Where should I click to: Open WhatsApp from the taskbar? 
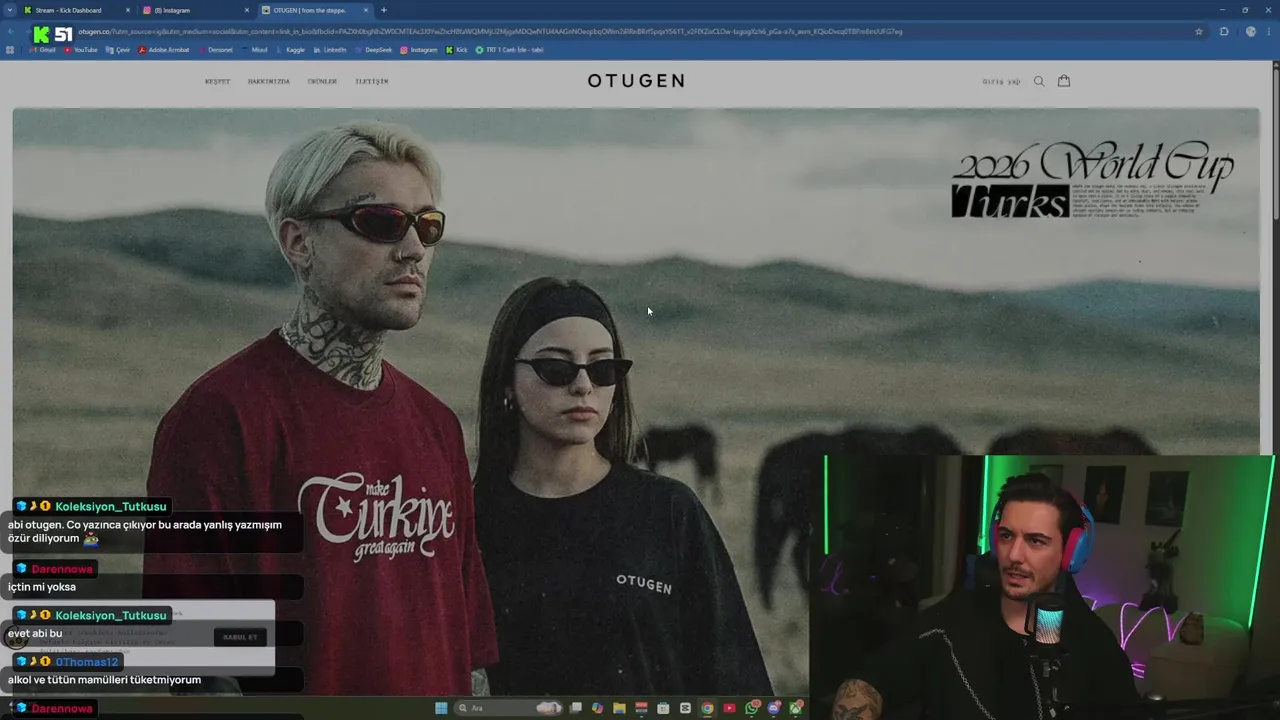751,708
